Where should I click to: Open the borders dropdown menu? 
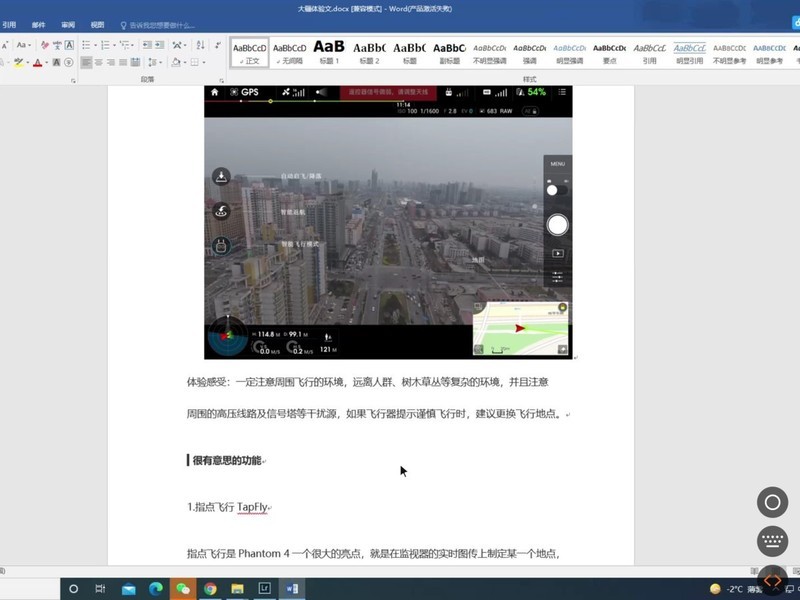(204, 62)
